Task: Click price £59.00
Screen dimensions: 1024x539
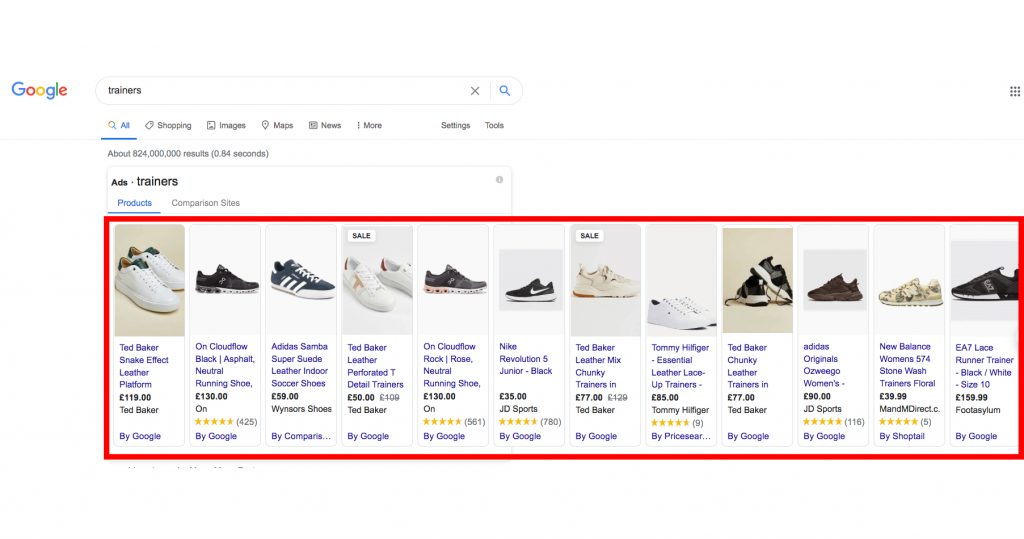Action: (285, 396)
